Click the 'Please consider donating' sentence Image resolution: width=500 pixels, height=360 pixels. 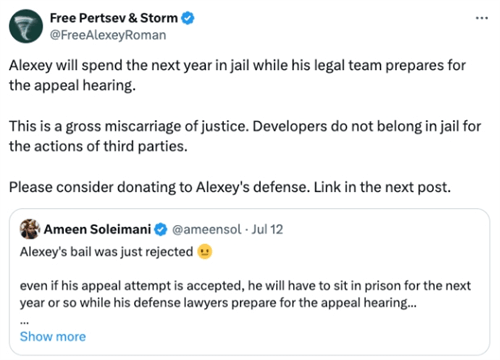230,187
